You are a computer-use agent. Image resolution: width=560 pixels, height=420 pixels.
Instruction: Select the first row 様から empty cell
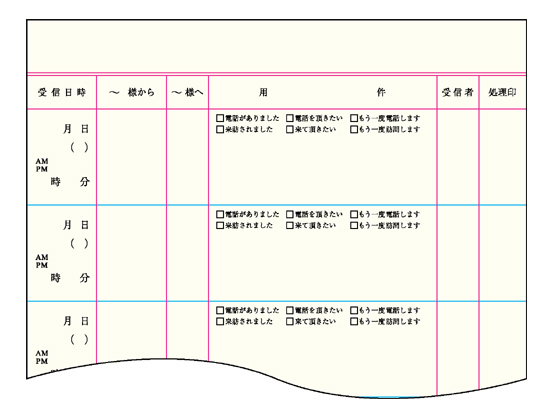[x=131, y=157]
